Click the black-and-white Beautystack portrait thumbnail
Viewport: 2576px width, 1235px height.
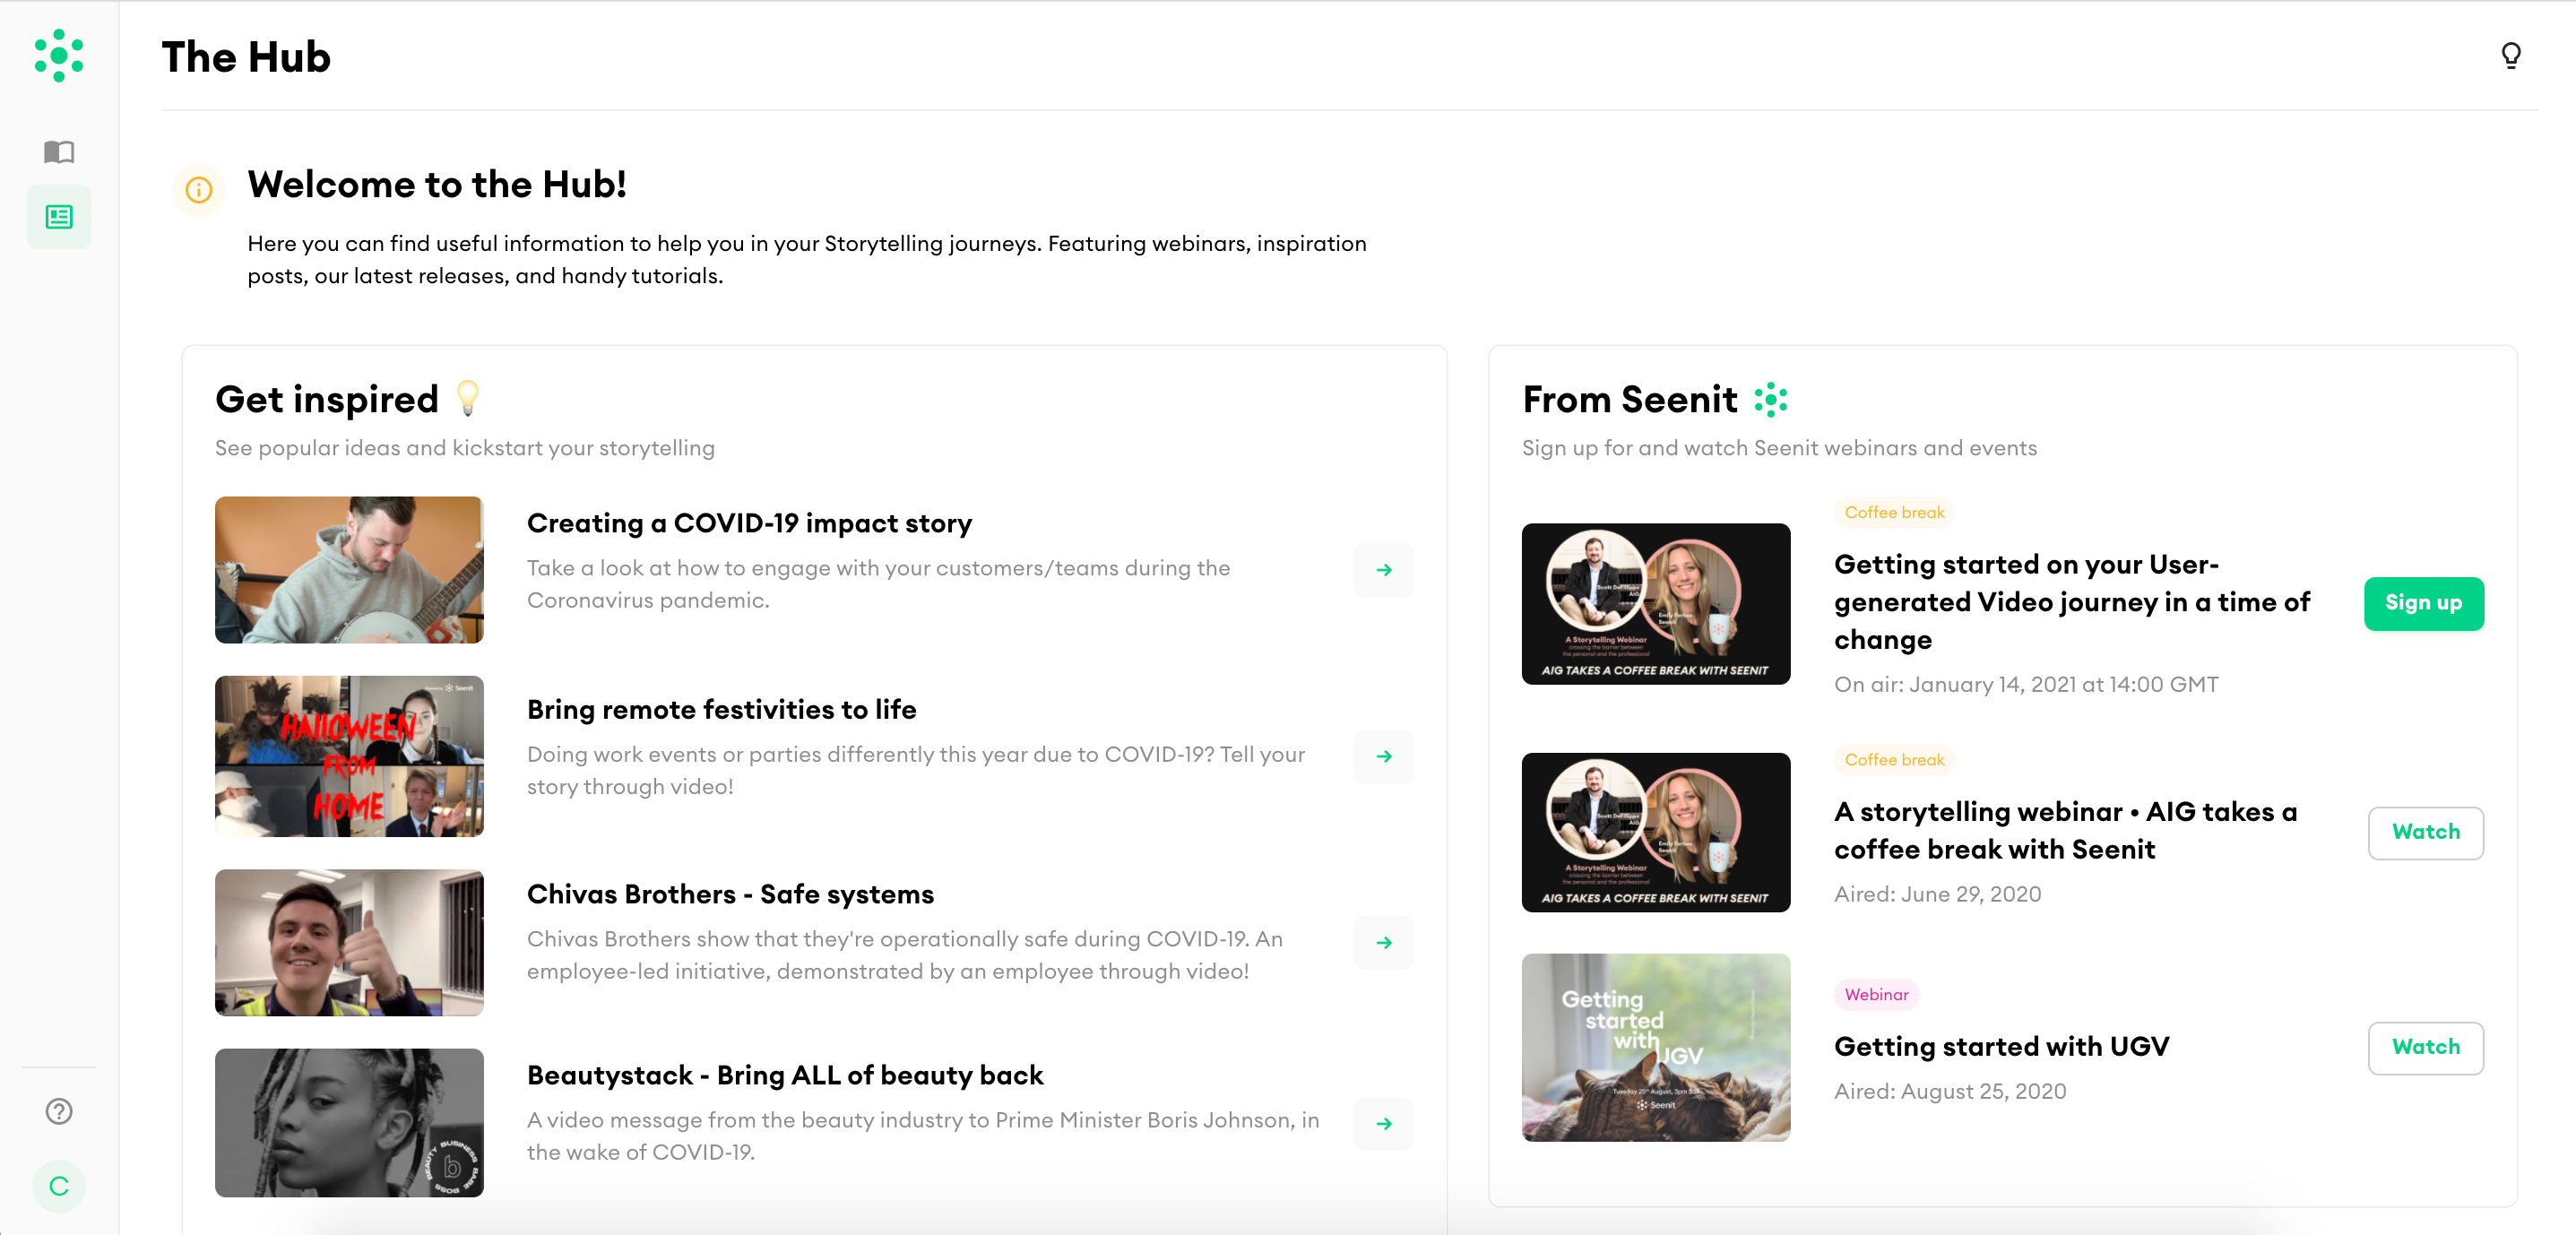[349, 1123]
